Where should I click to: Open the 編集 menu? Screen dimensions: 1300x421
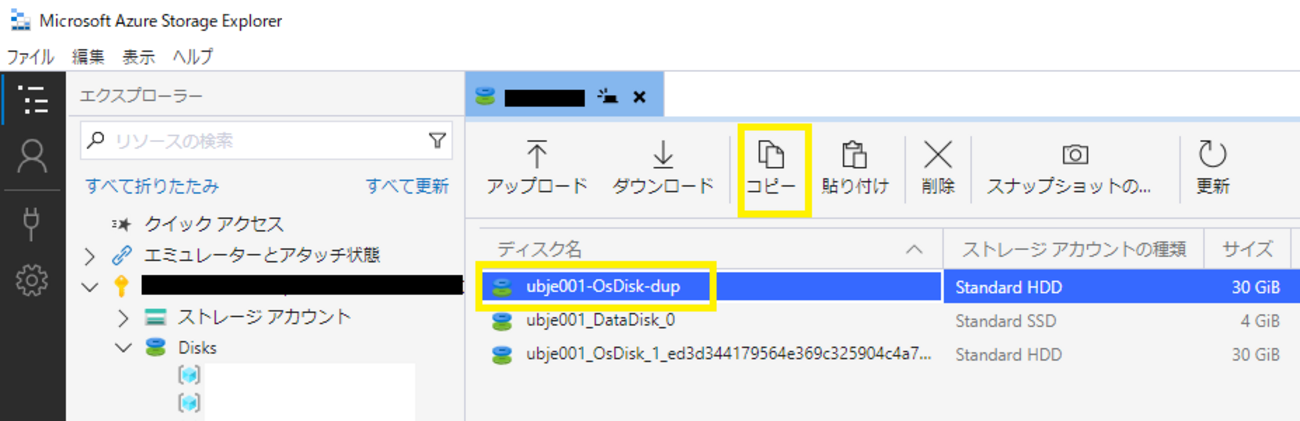(x=88, y=57)
